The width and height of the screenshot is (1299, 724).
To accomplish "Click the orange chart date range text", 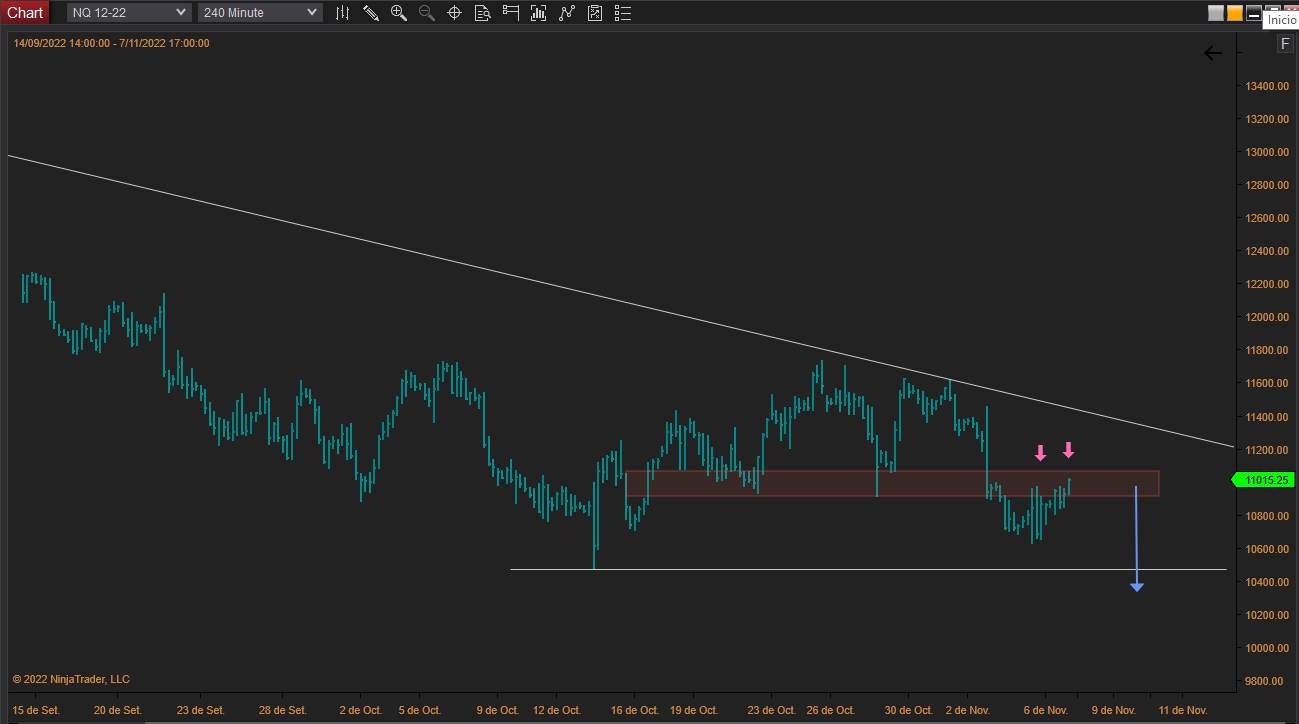I will (x=112, y=43).
